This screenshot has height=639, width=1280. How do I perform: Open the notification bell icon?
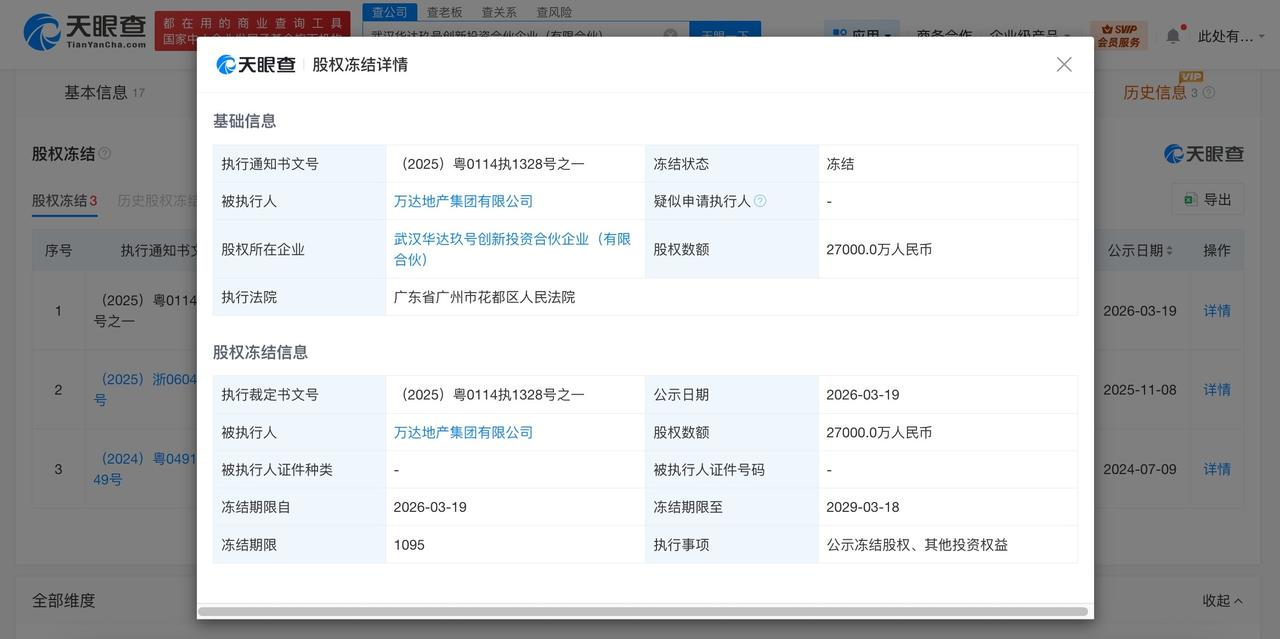click(x=1172, y=33)
